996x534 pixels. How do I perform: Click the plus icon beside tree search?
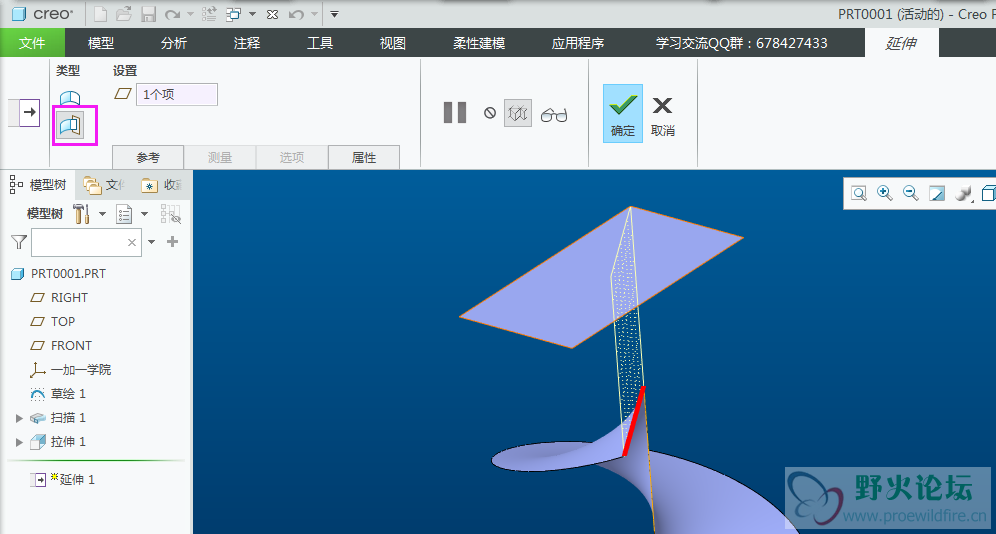click(172, 241)
